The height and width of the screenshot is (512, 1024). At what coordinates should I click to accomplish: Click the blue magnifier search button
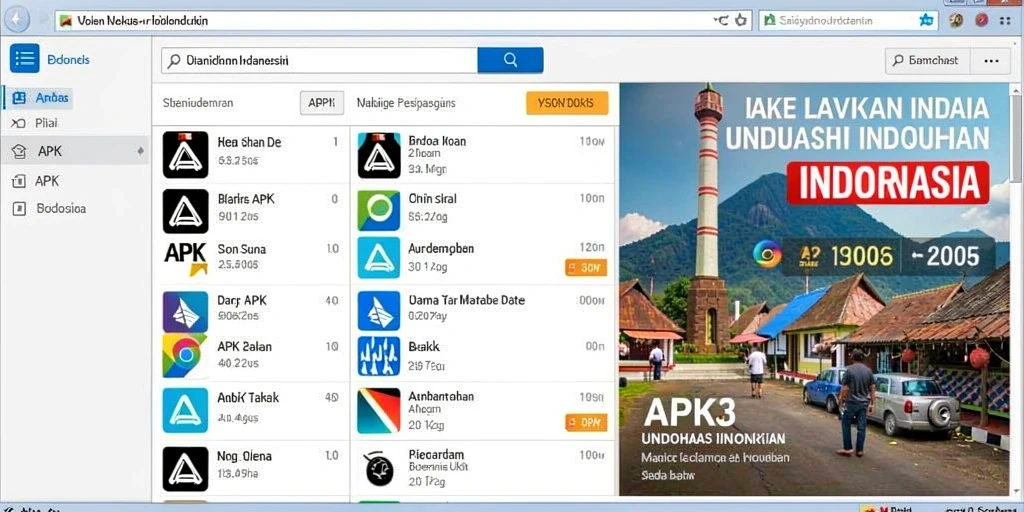click(x=510, y=60)
